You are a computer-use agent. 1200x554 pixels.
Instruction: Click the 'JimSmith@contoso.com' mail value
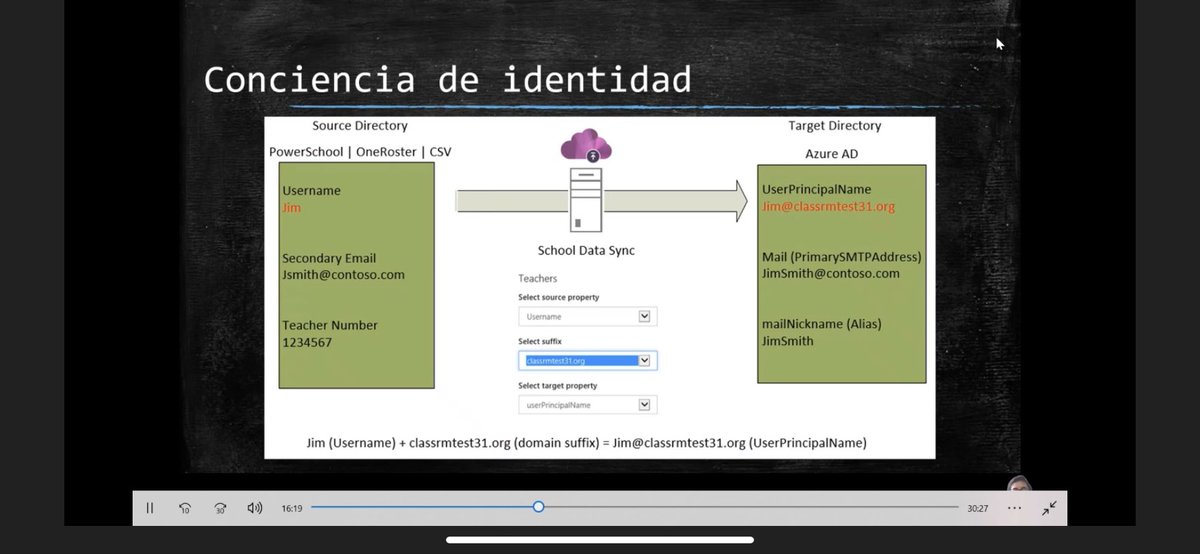(x=830, y=273)
